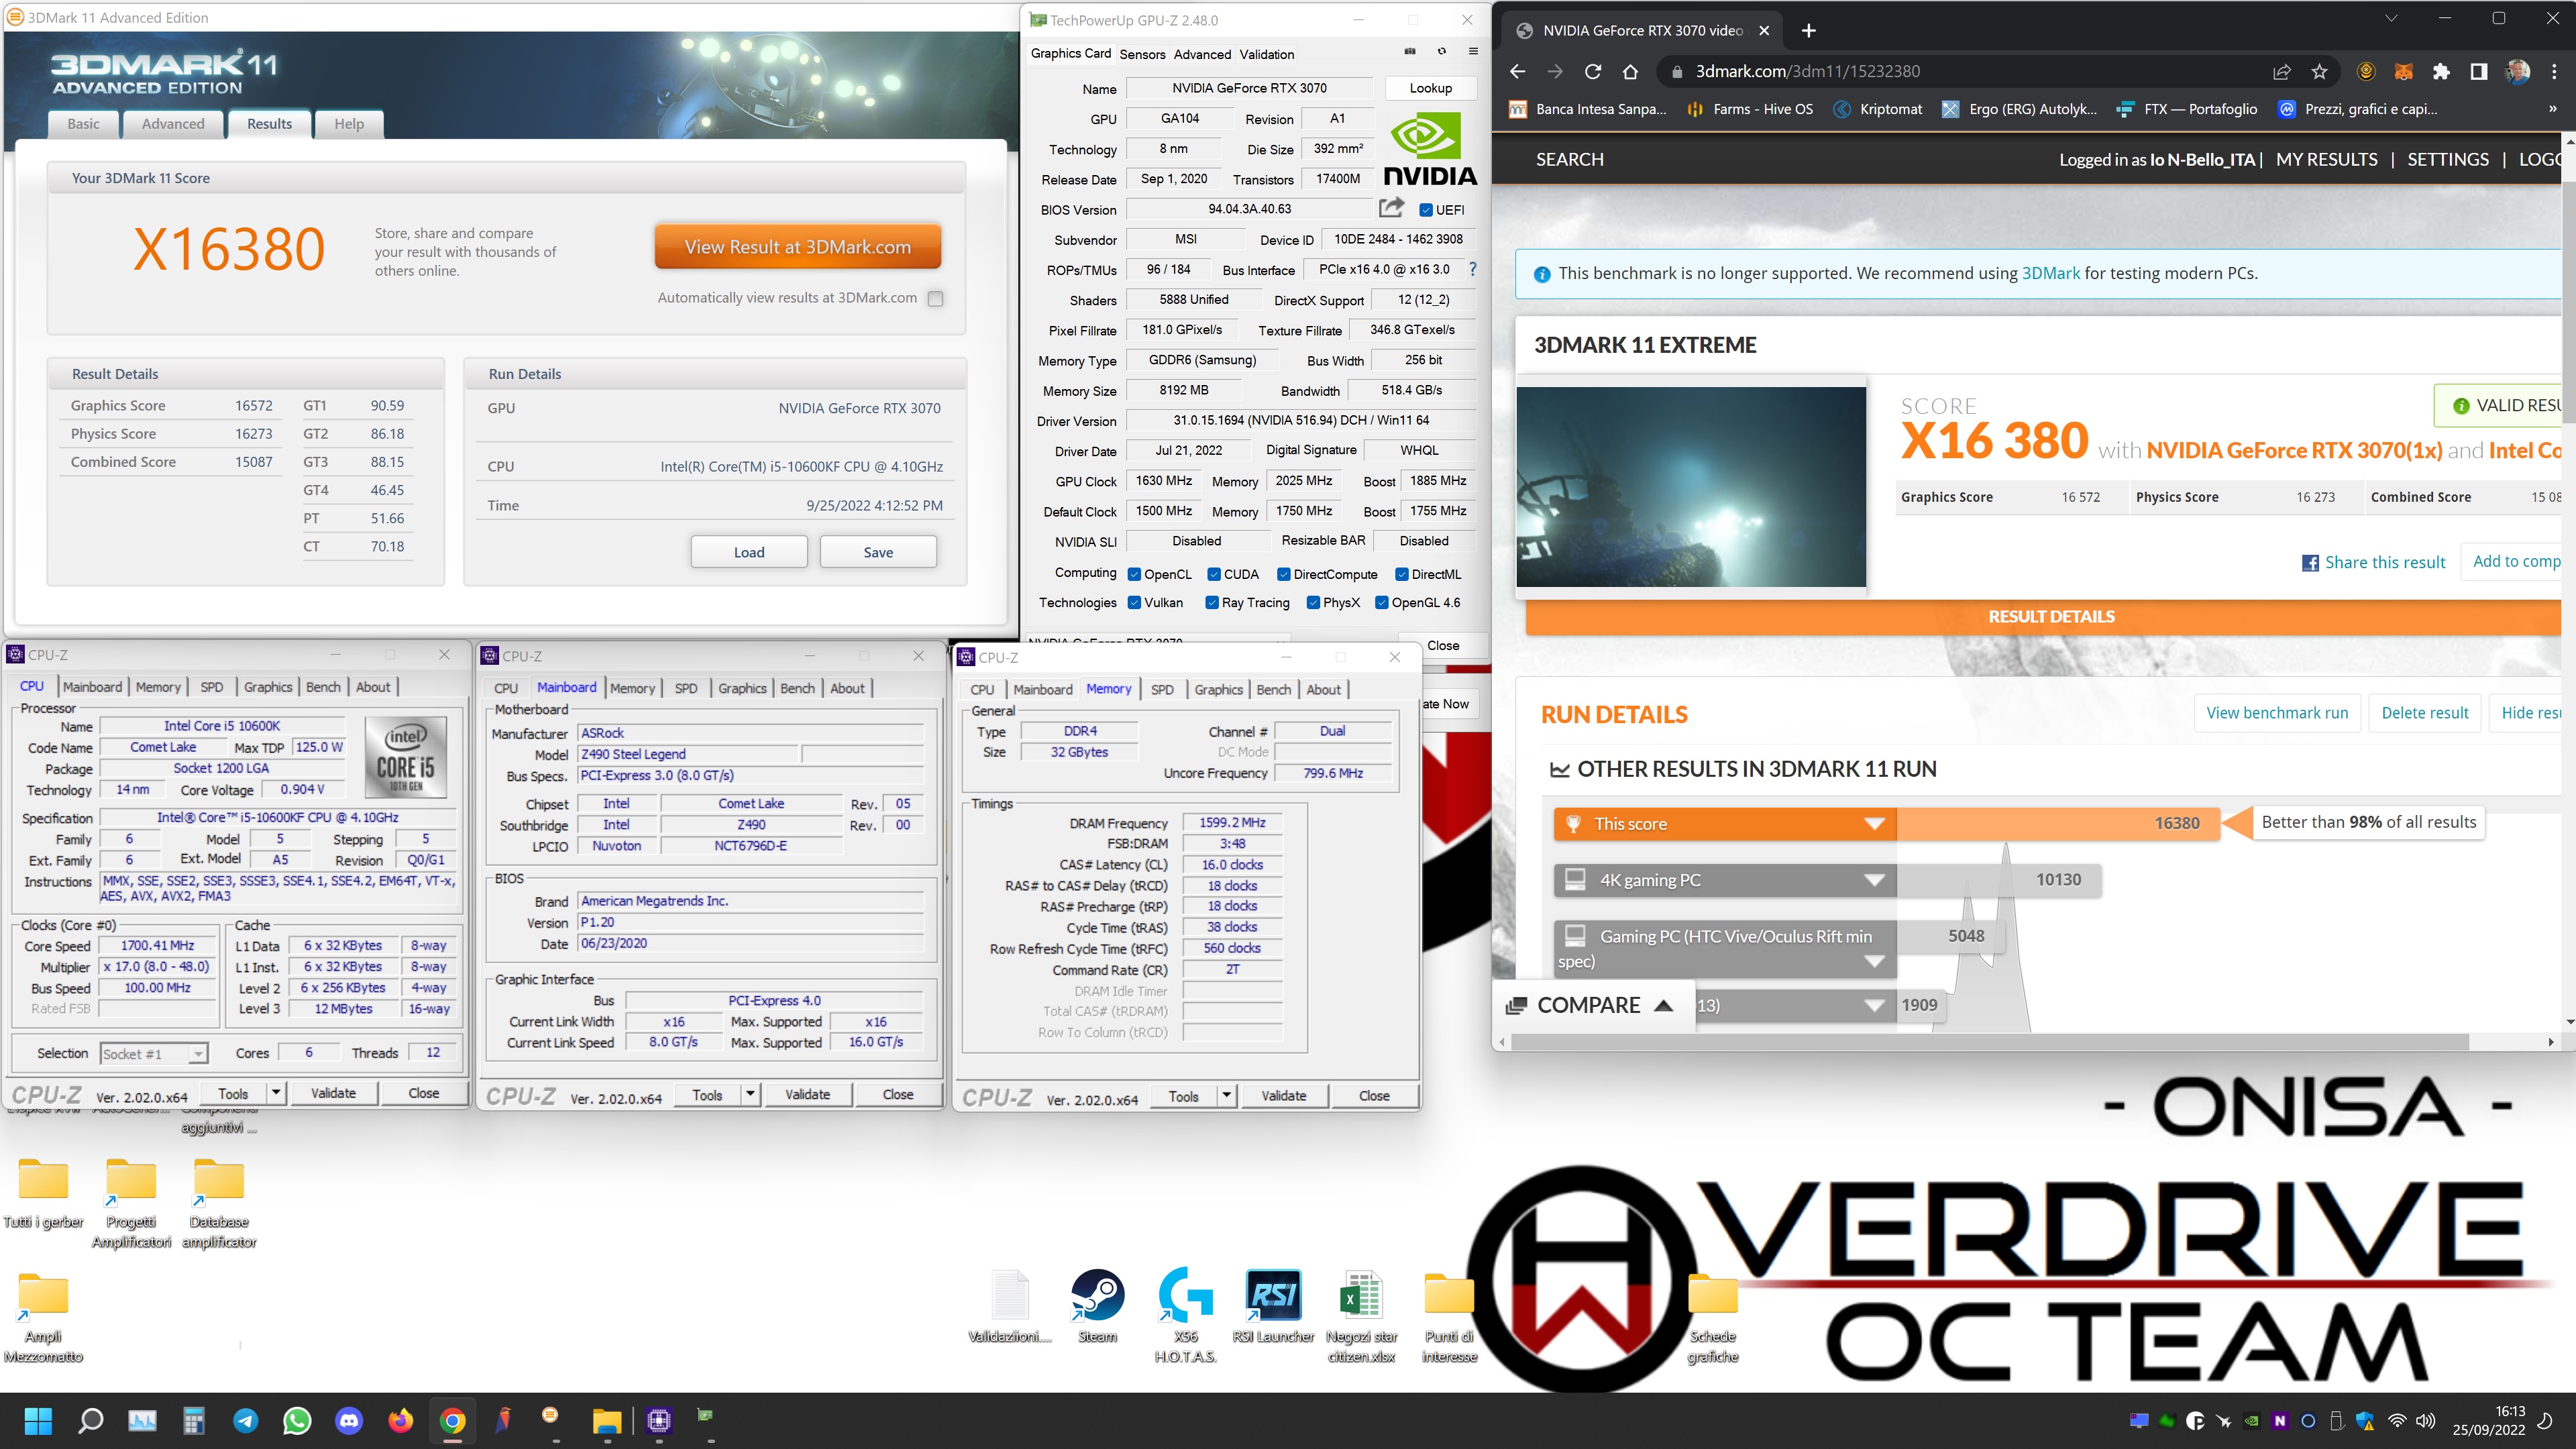This screenshot has width=2576, height=1449.
Task: Toggle the Vulkan checkbox
Action: (1134, 602)
